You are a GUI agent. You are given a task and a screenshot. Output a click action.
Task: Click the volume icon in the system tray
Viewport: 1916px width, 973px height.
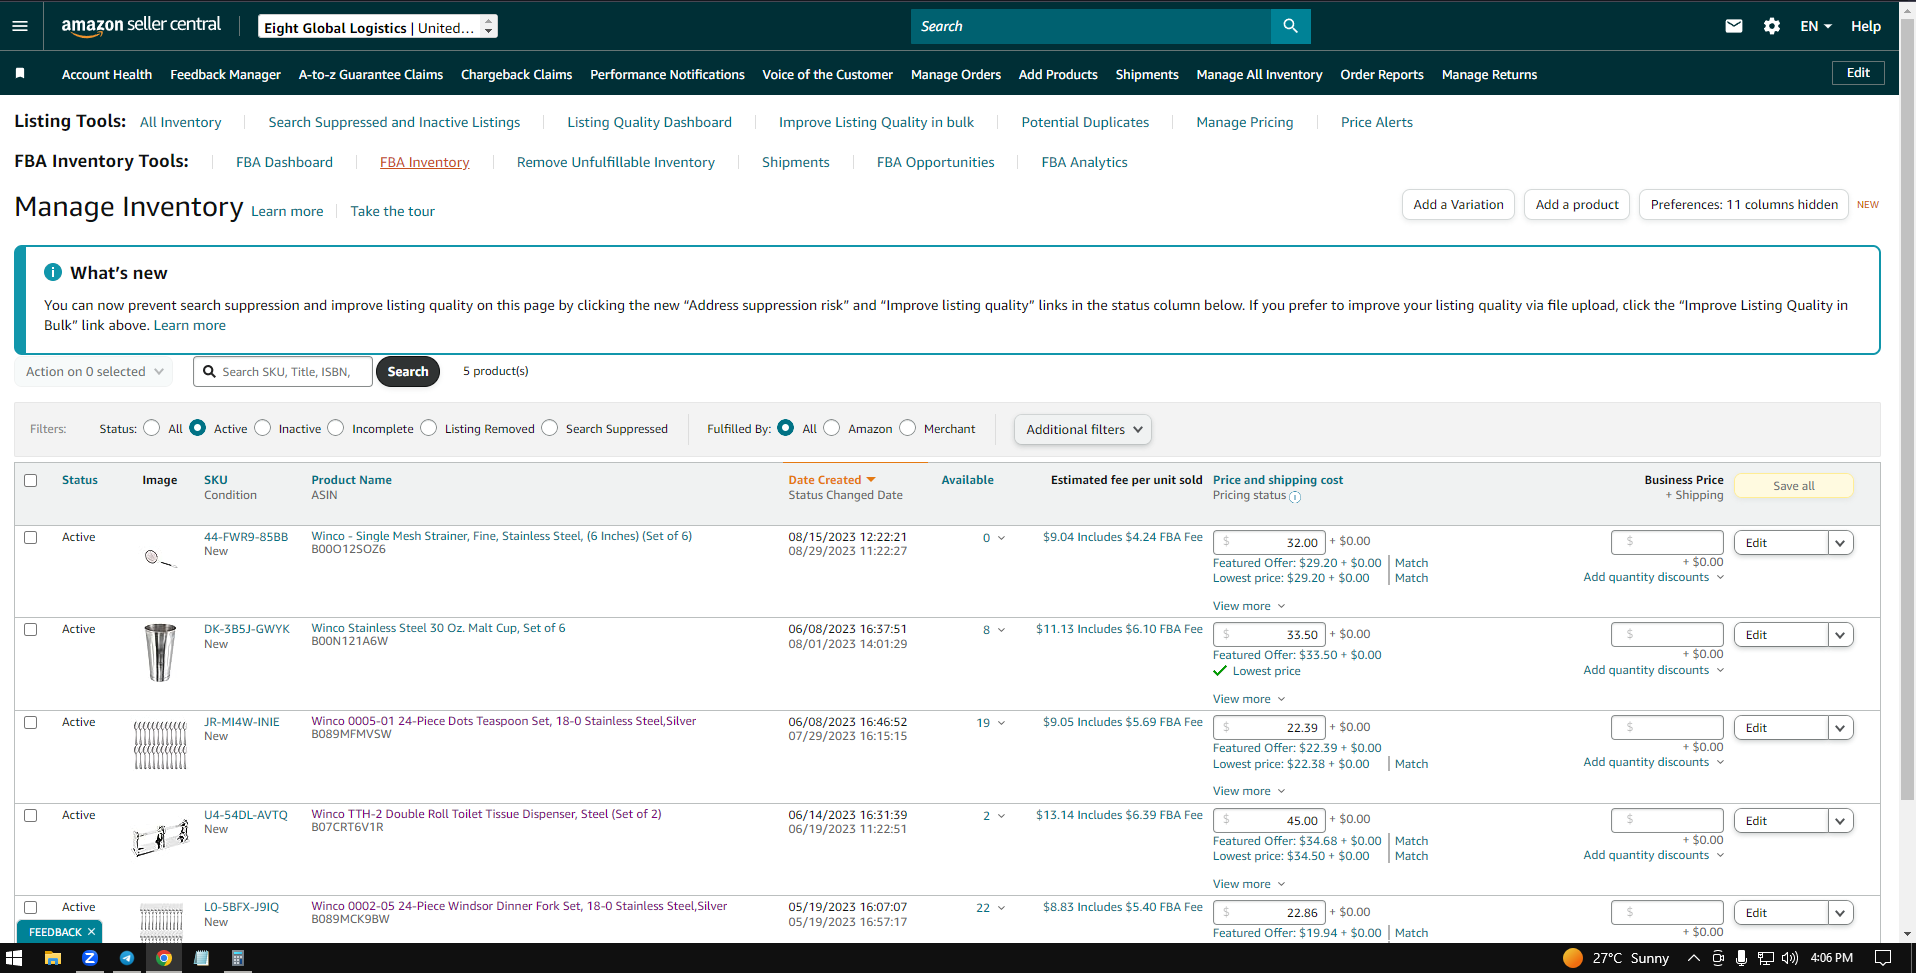(1790, 958)
